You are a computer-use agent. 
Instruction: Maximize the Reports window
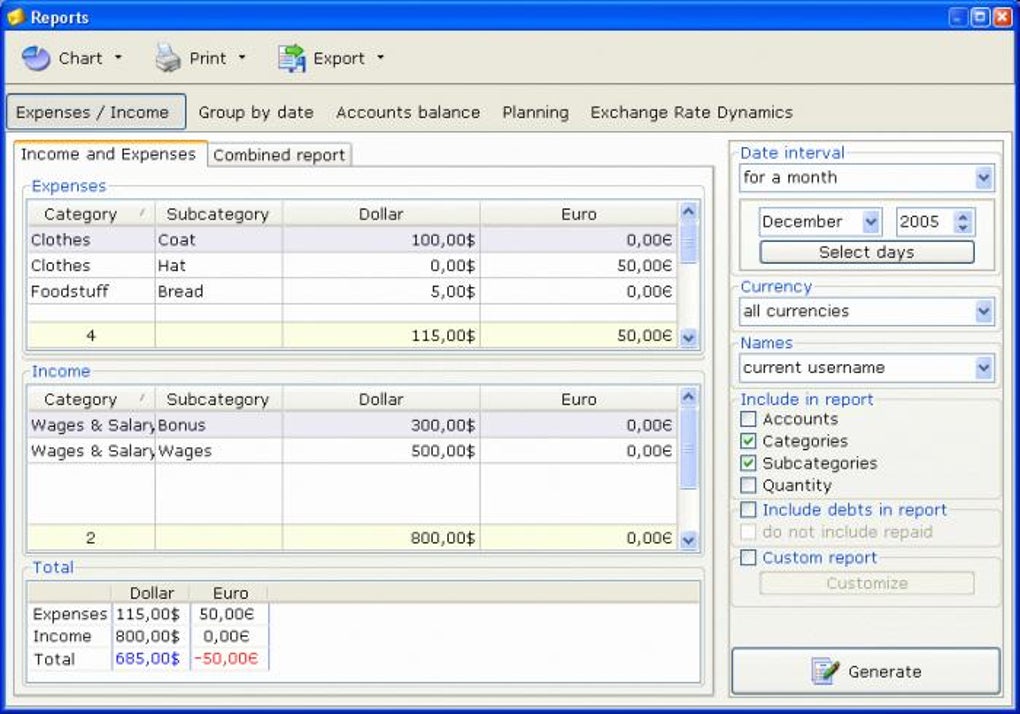click(980, 16)
